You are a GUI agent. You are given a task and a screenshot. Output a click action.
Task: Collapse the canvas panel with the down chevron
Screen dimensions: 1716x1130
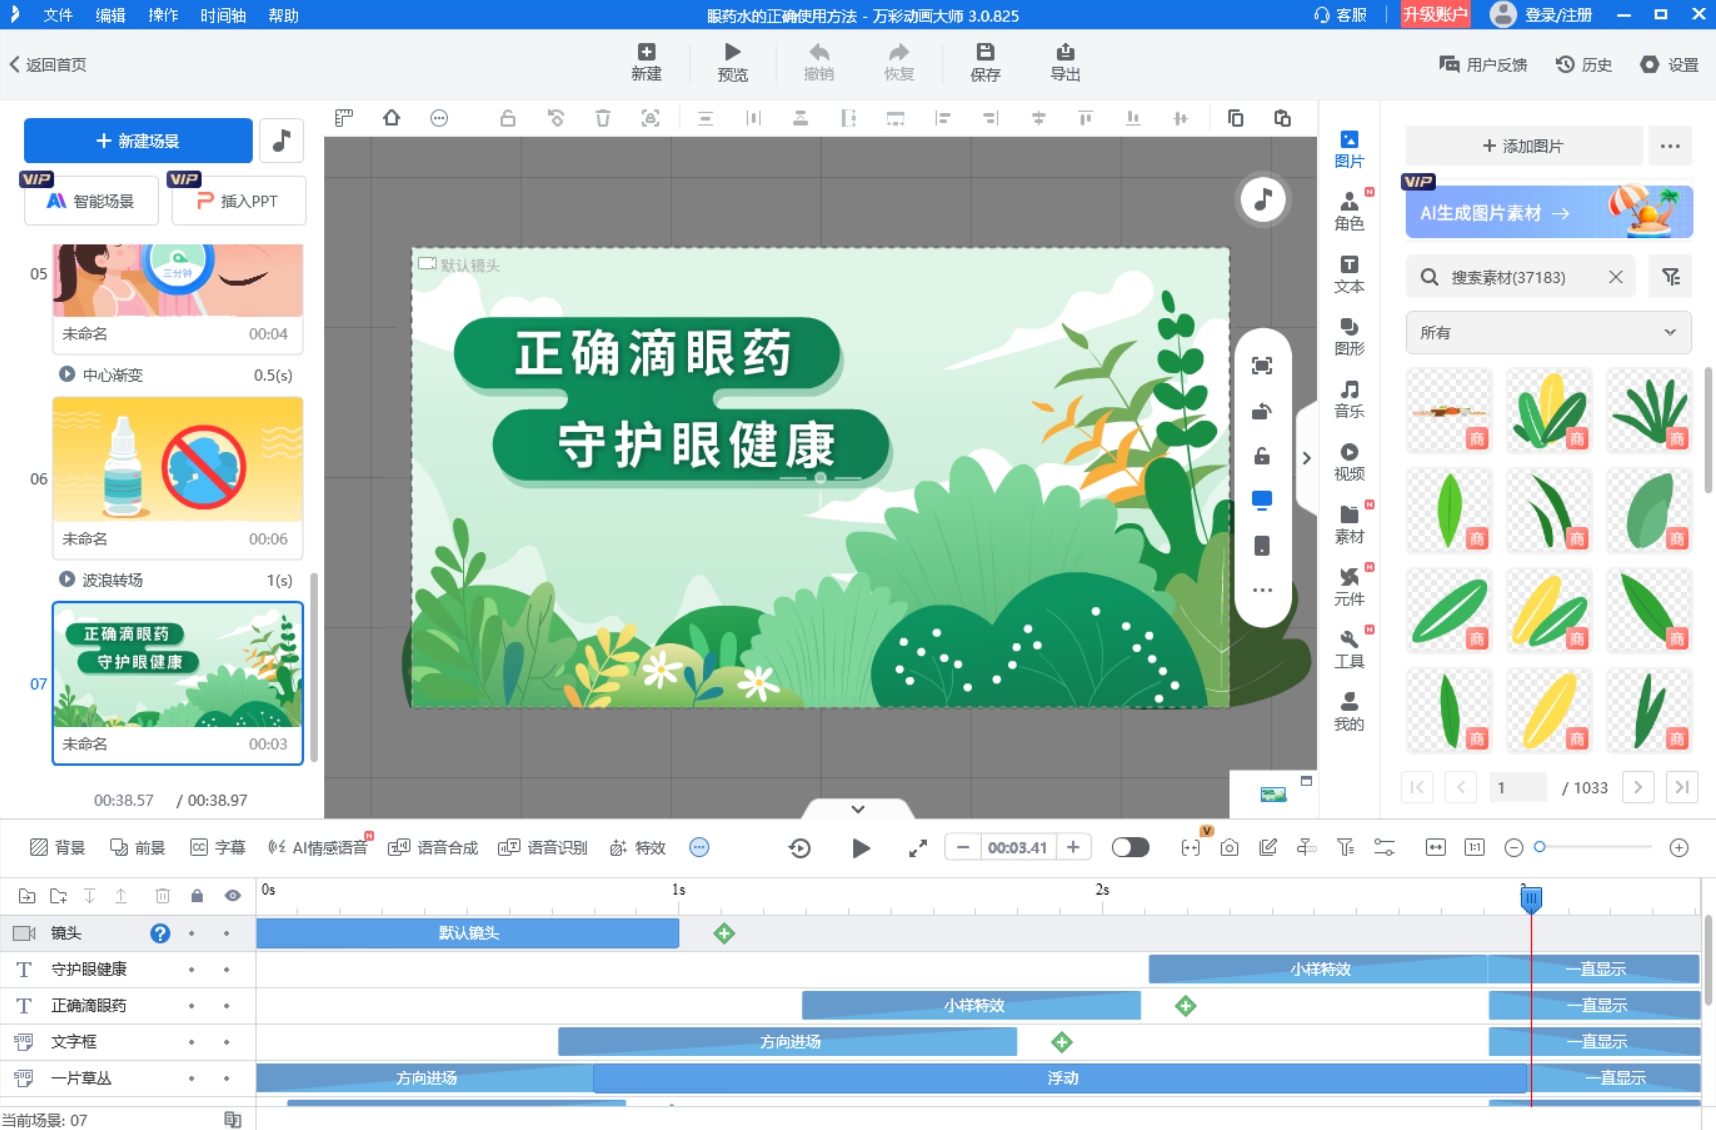pyautogui.click(x=858, y=808)
